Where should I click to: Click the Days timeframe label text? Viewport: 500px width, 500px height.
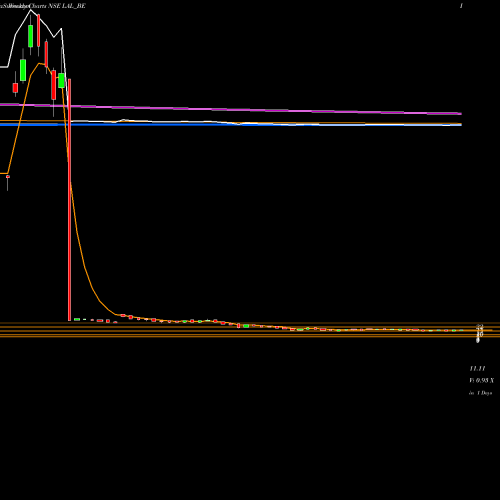pos(480,393)
